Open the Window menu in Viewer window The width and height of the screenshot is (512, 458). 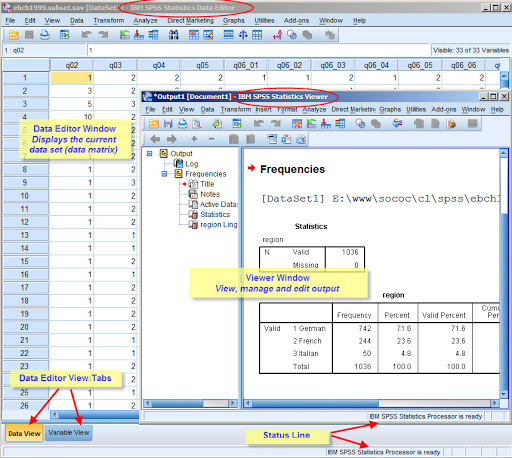point(473,109)
